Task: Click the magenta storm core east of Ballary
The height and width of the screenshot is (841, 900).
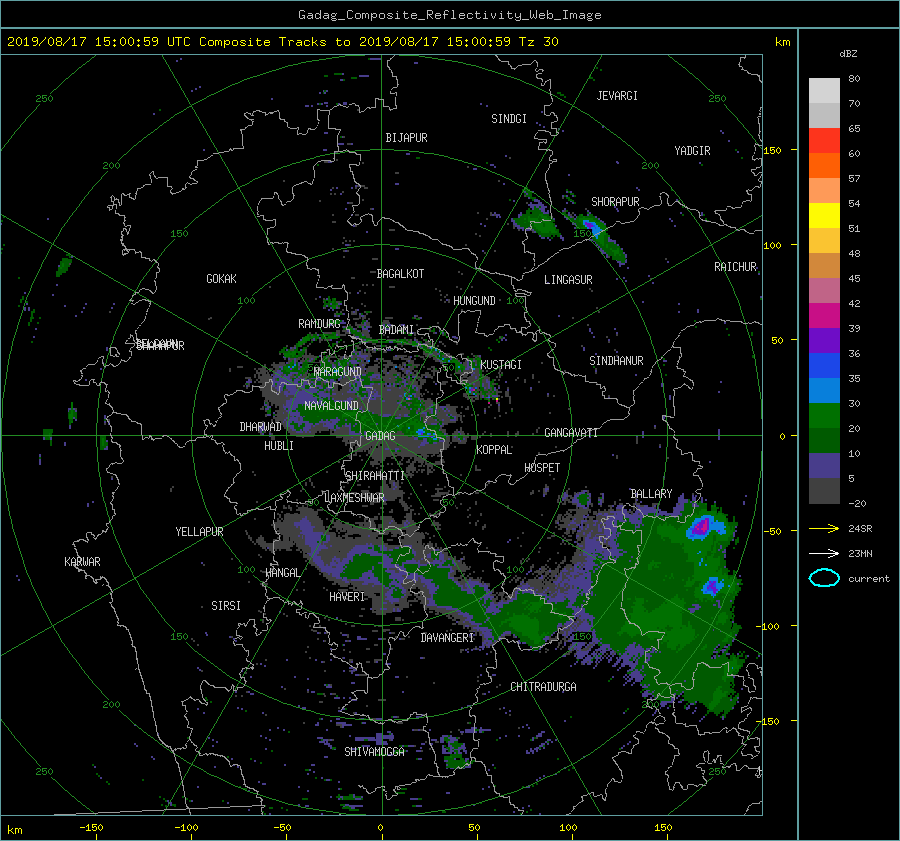Action: [x=700, y=527]
